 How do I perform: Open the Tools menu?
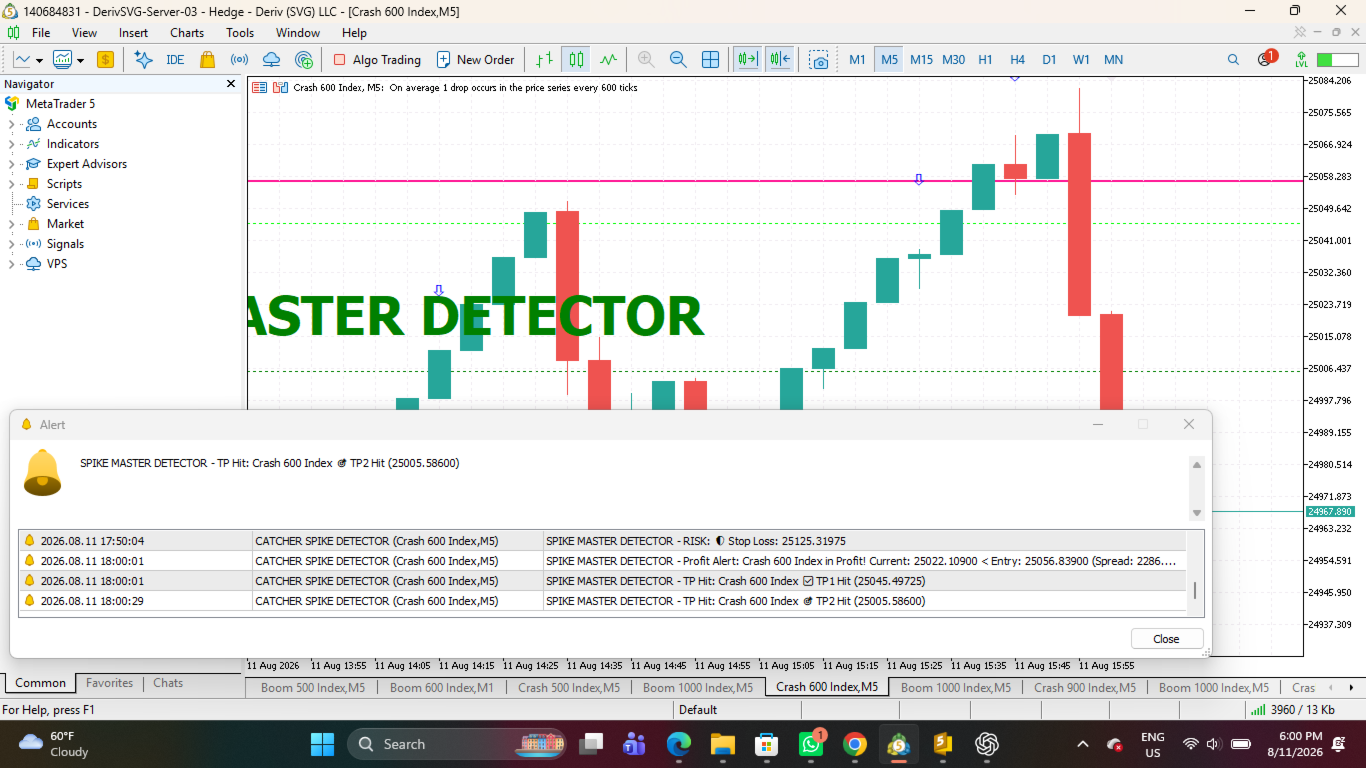[240, 33]
